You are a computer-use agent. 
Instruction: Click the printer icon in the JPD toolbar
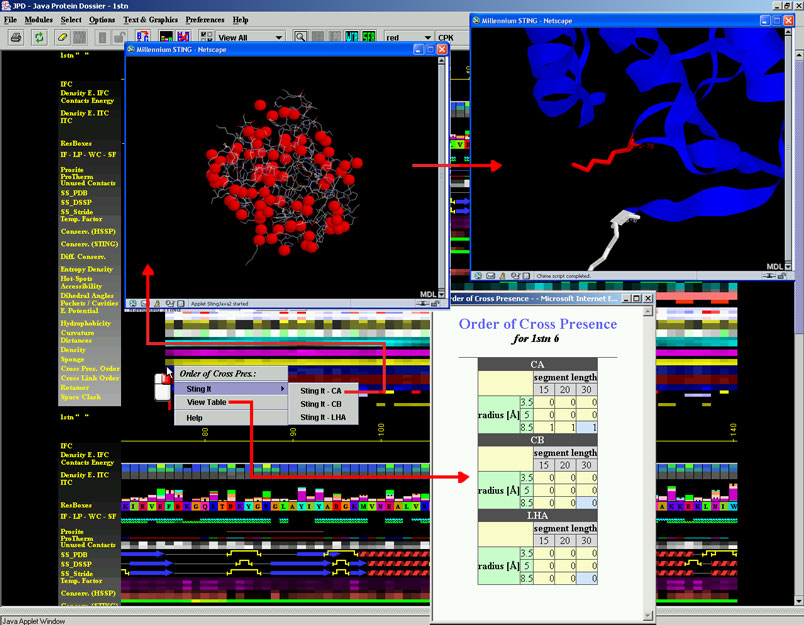[16, 37]
